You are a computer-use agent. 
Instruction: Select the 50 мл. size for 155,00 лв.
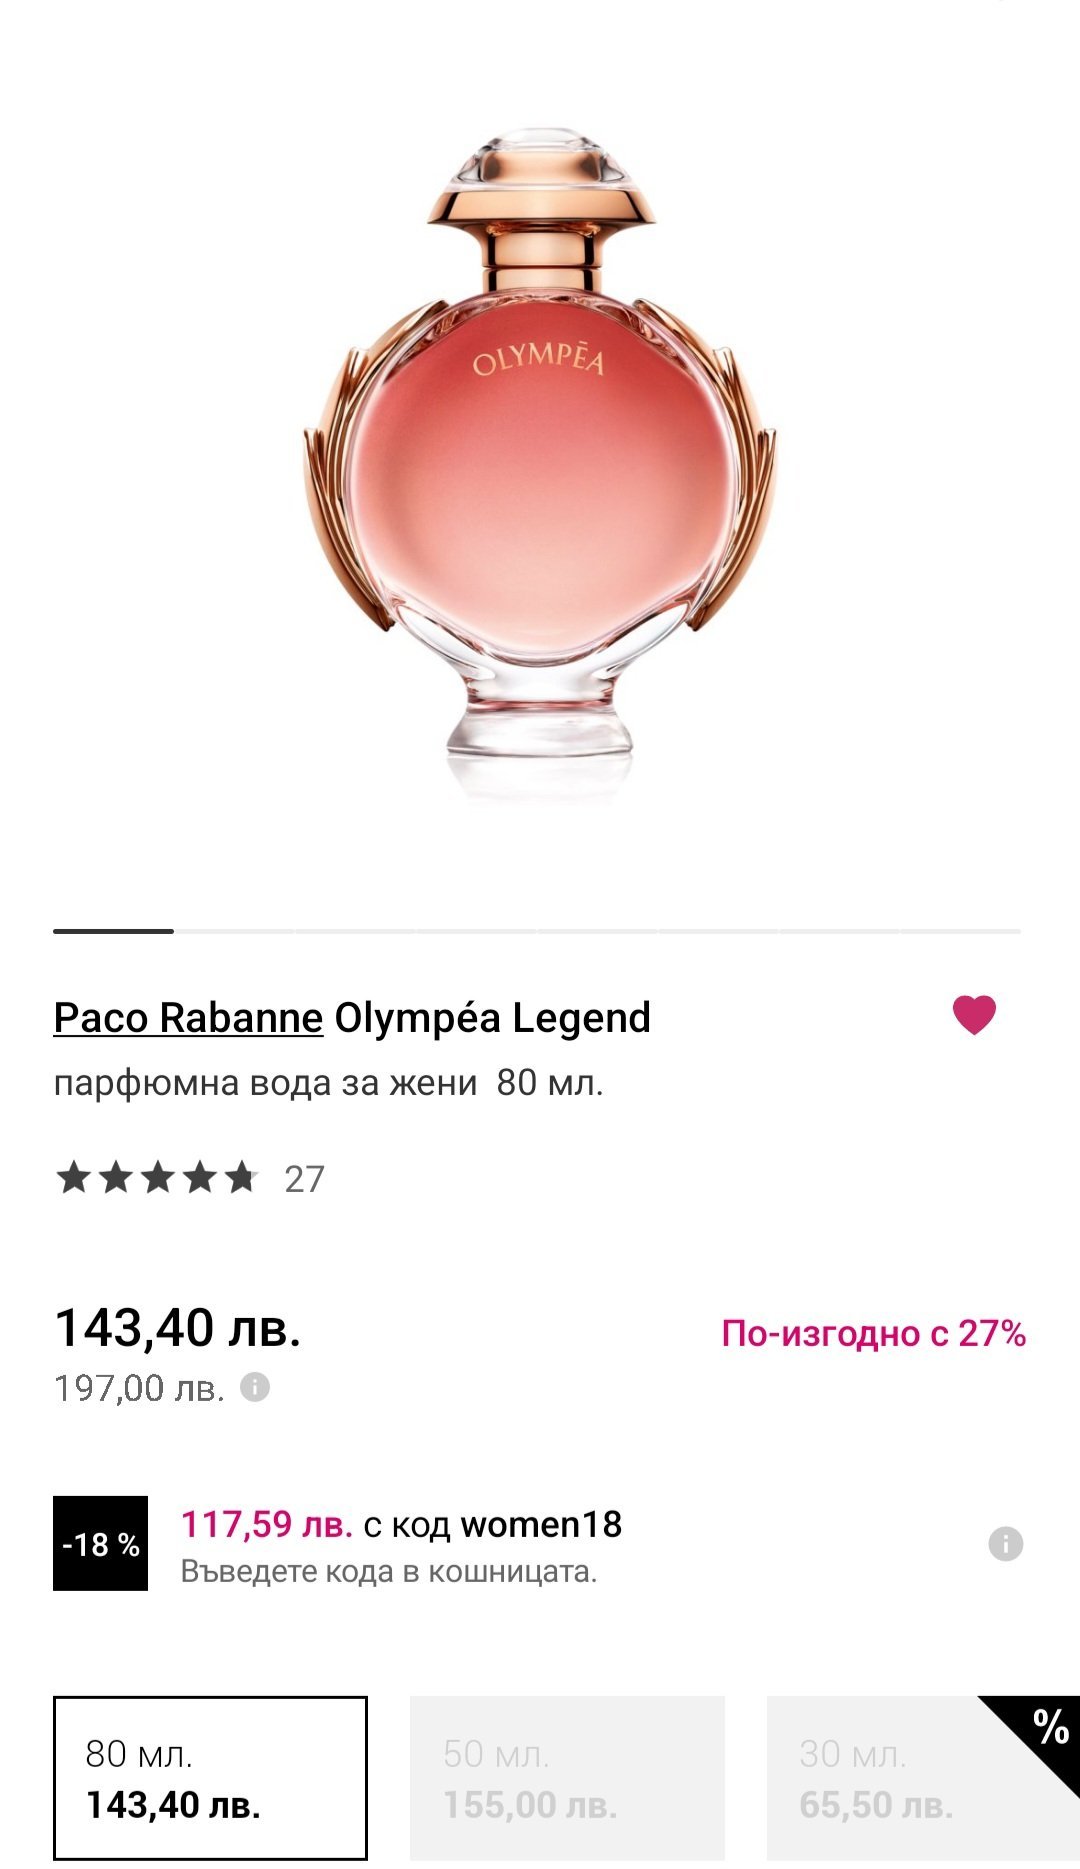pyautogui.click(x=567, y=1778)
